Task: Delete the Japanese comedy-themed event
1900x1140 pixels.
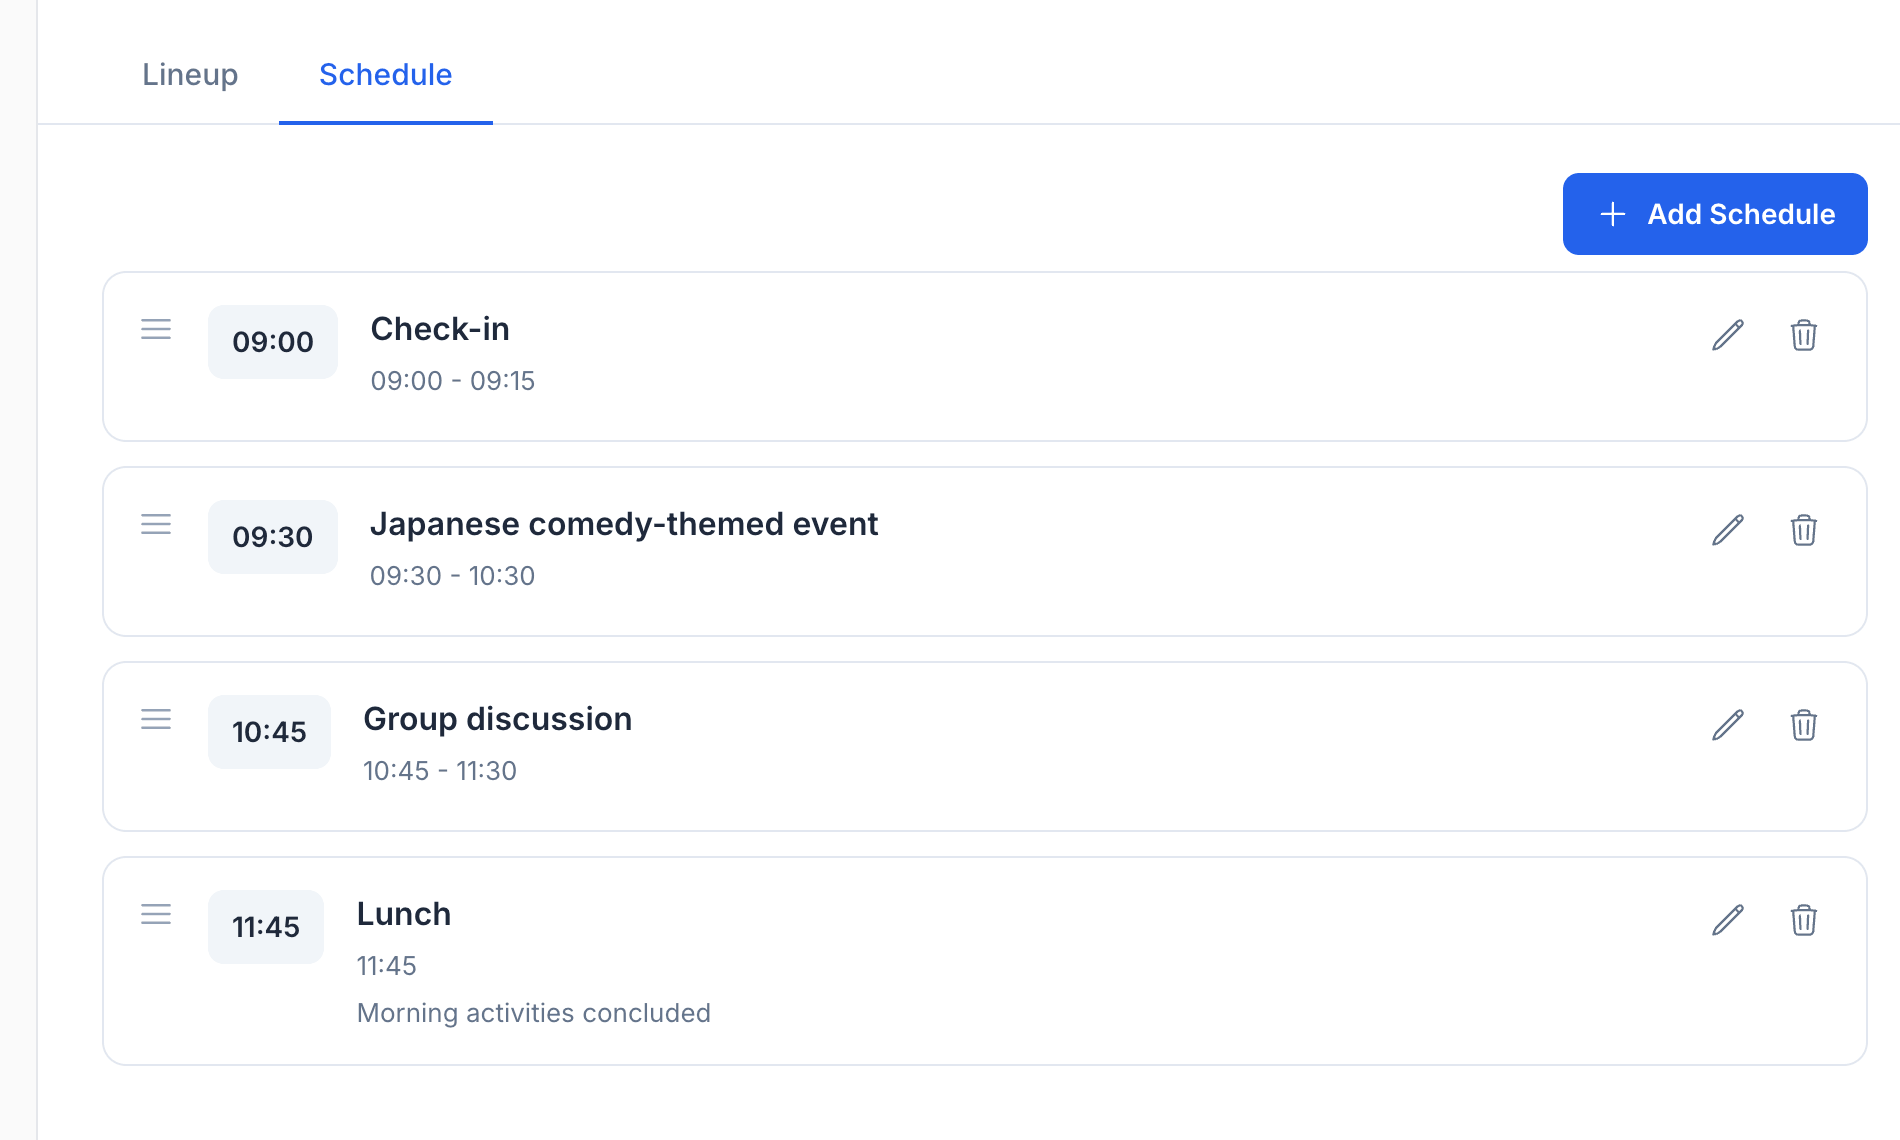Action: coord(1804,531)
